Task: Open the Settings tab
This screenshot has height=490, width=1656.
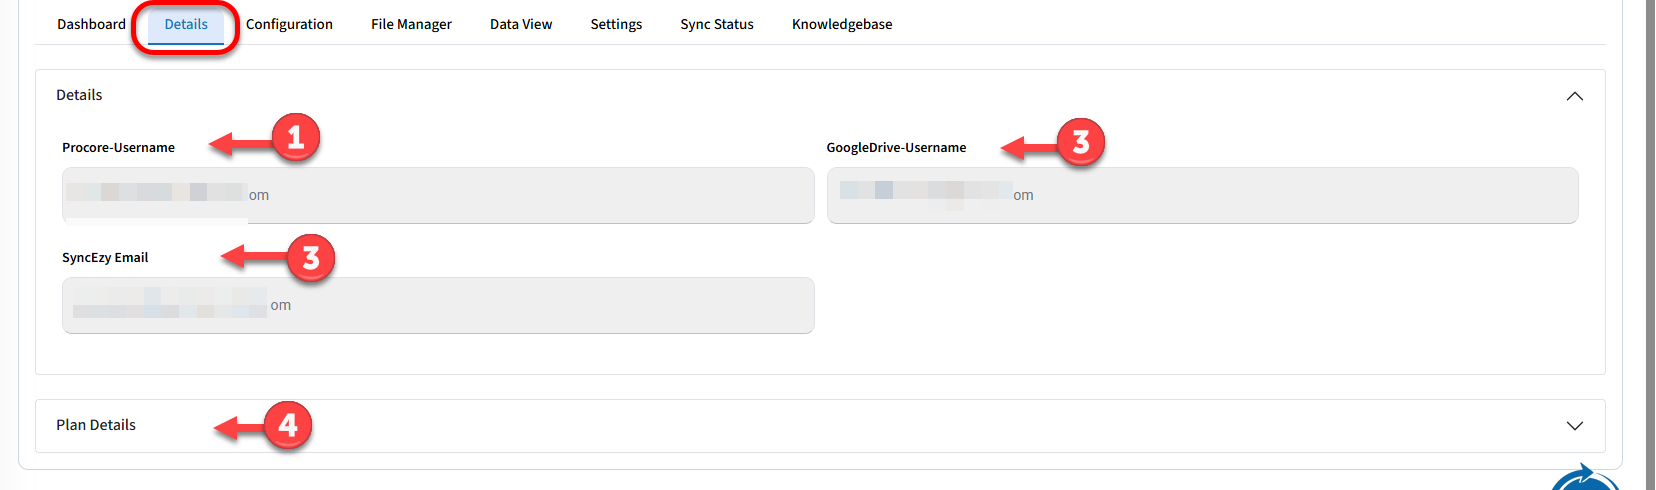Action: pos(616,24)
